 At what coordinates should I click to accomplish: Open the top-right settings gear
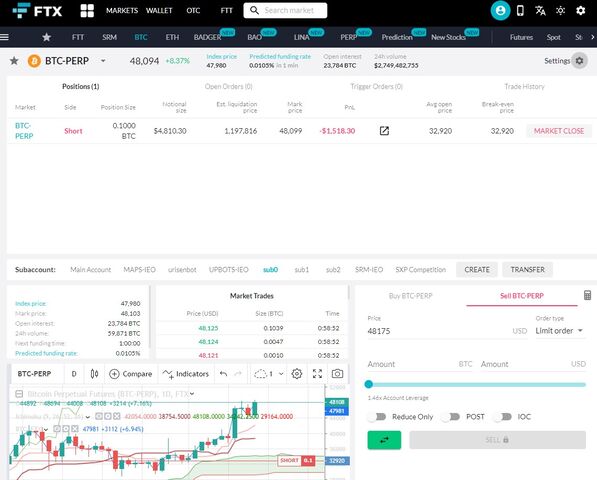coord(581,10)
